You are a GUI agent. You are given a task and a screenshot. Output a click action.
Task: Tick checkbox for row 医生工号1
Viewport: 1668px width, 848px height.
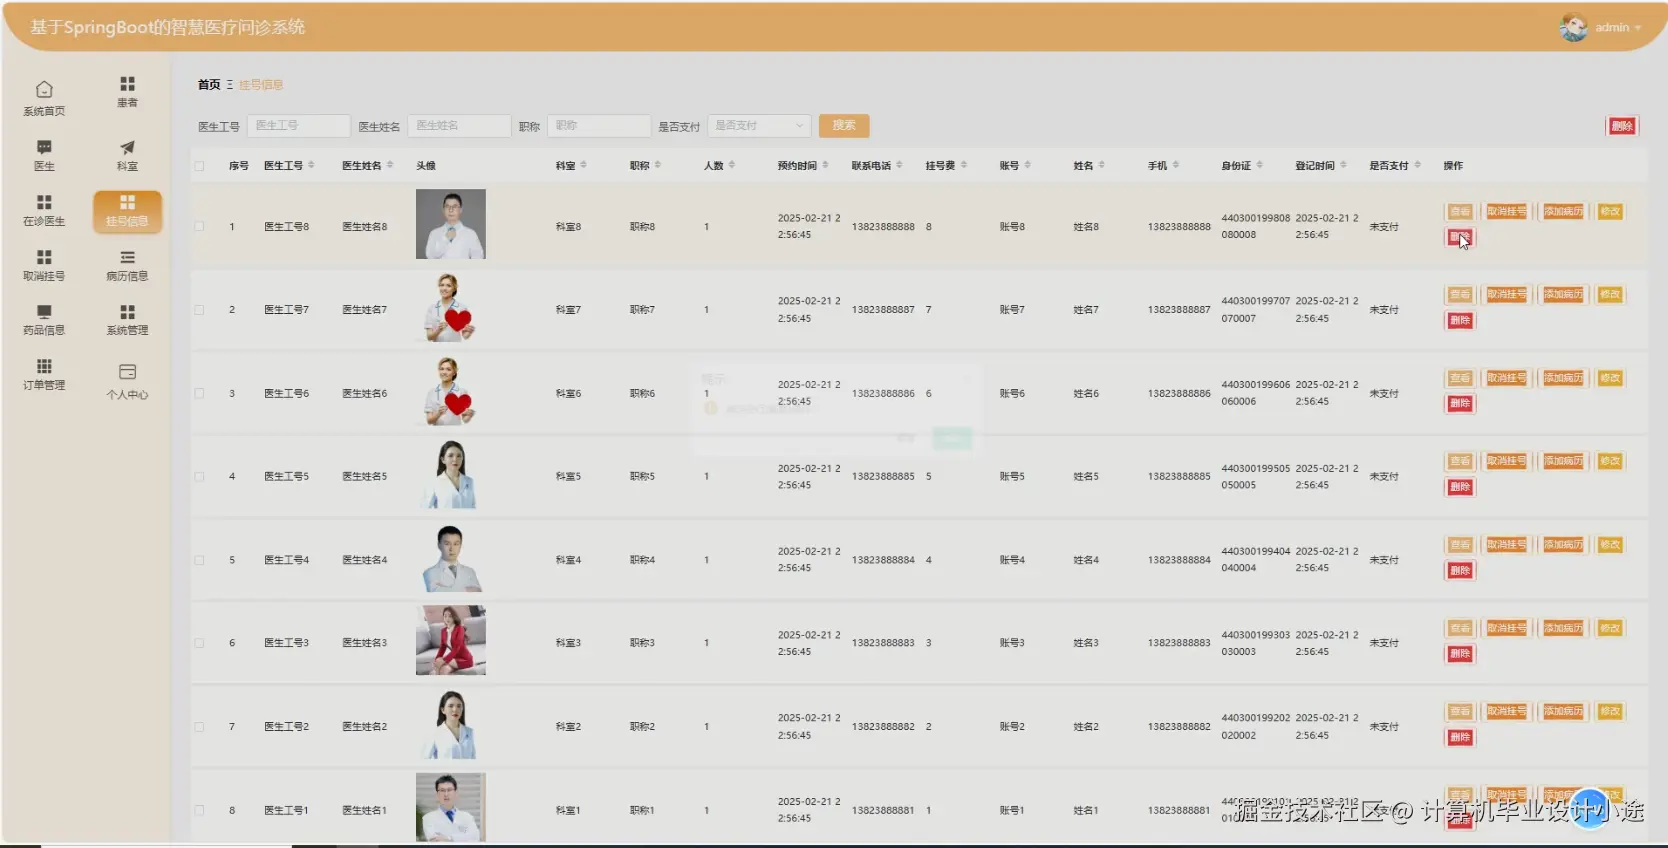[199, 810]
